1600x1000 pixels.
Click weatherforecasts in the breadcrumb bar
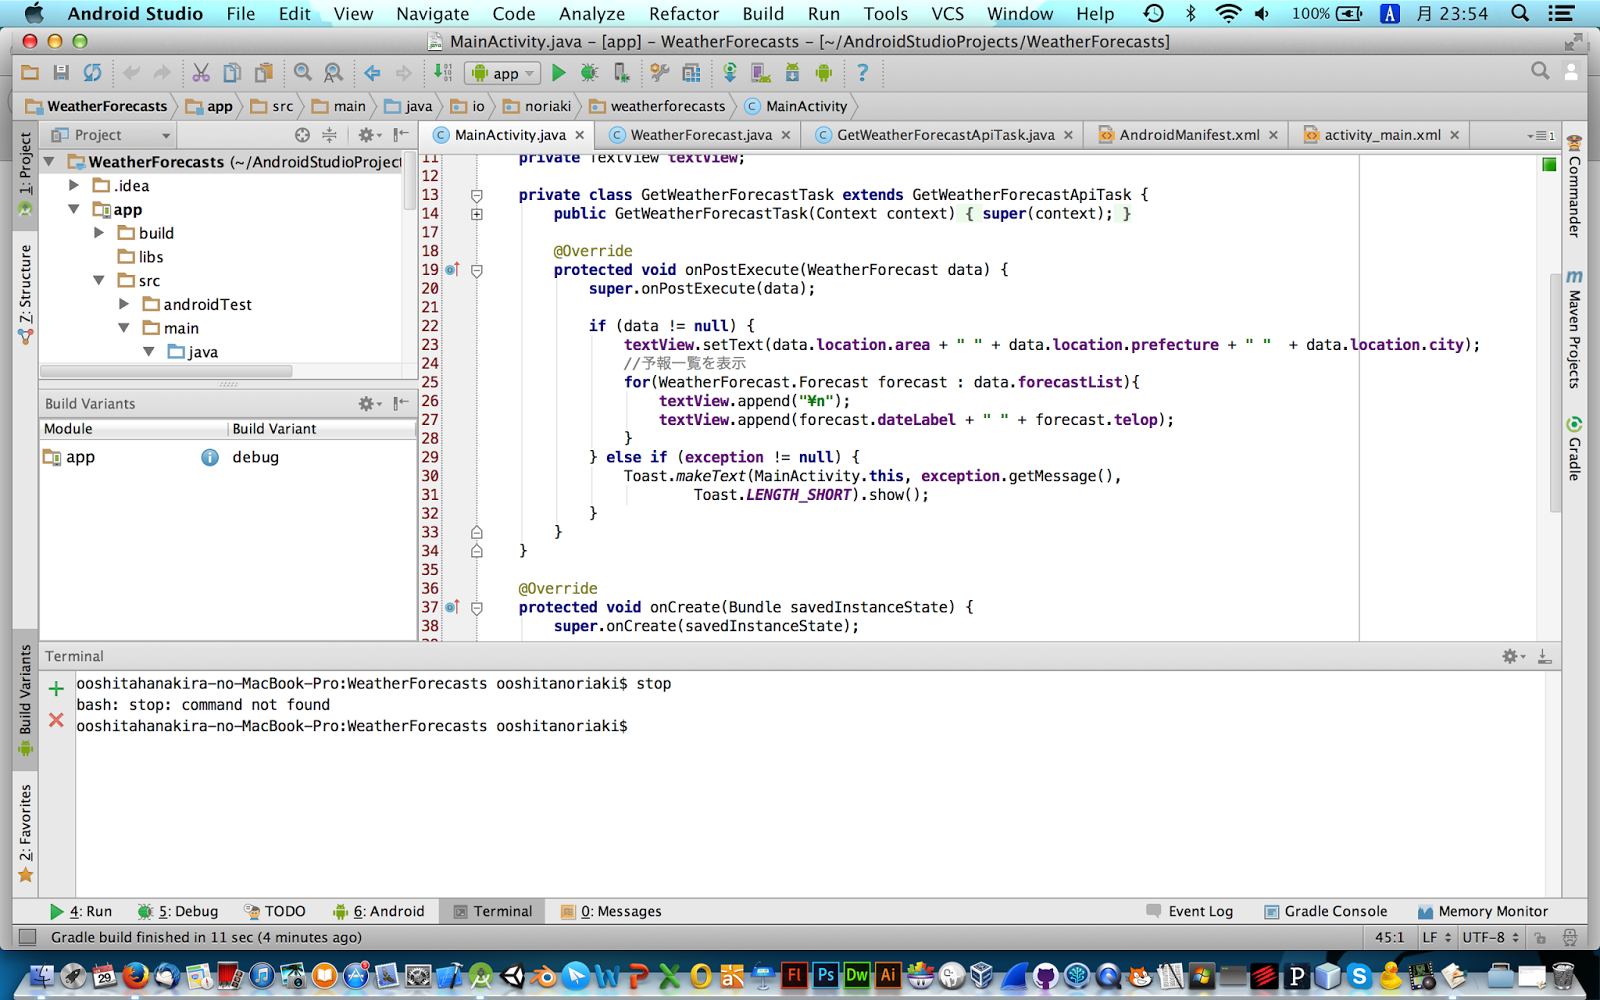[658, 106]
